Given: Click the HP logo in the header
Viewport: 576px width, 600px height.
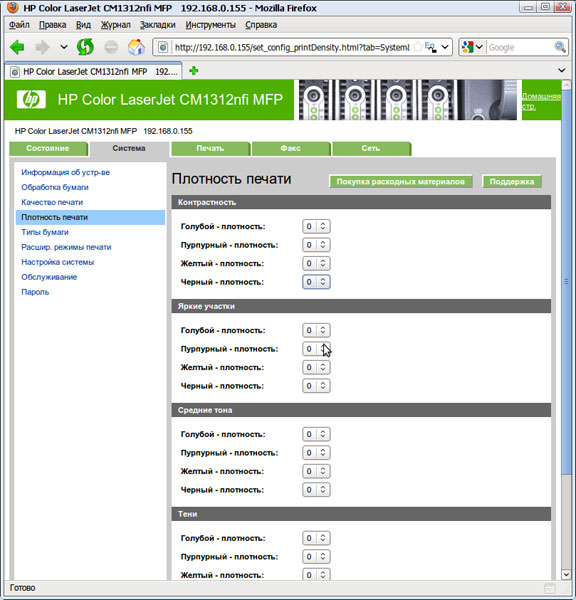Looking at the screenshot, I should click(31, 99).
